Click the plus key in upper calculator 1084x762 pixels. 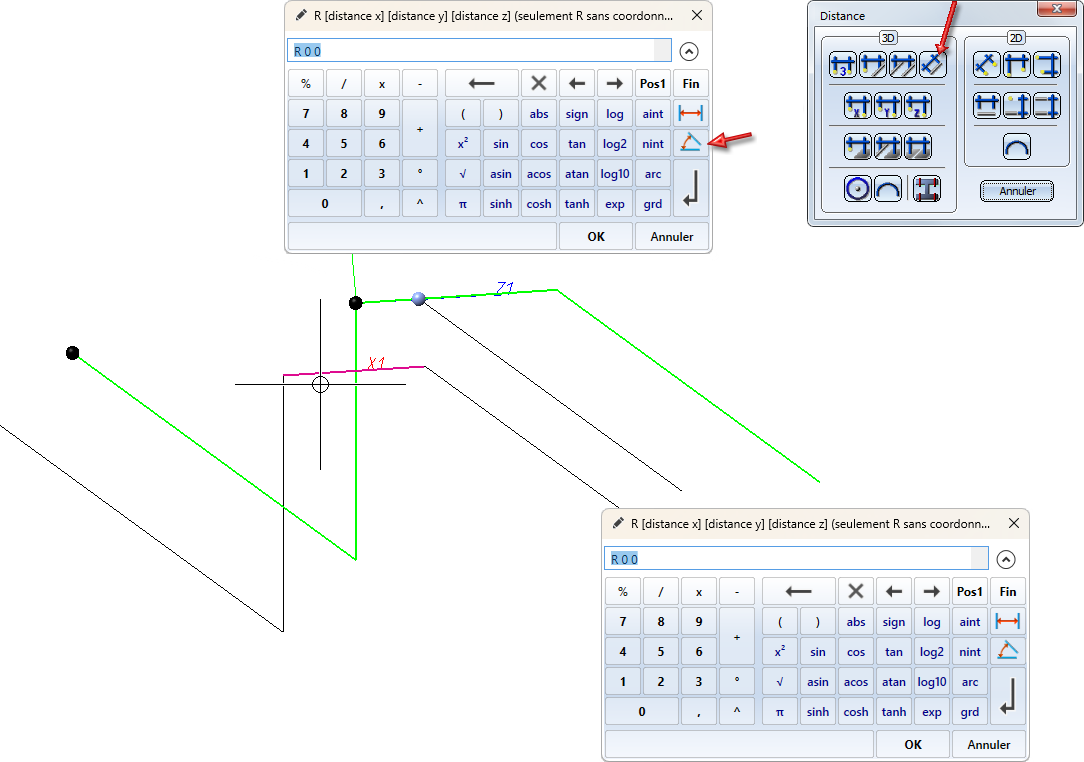420,129
